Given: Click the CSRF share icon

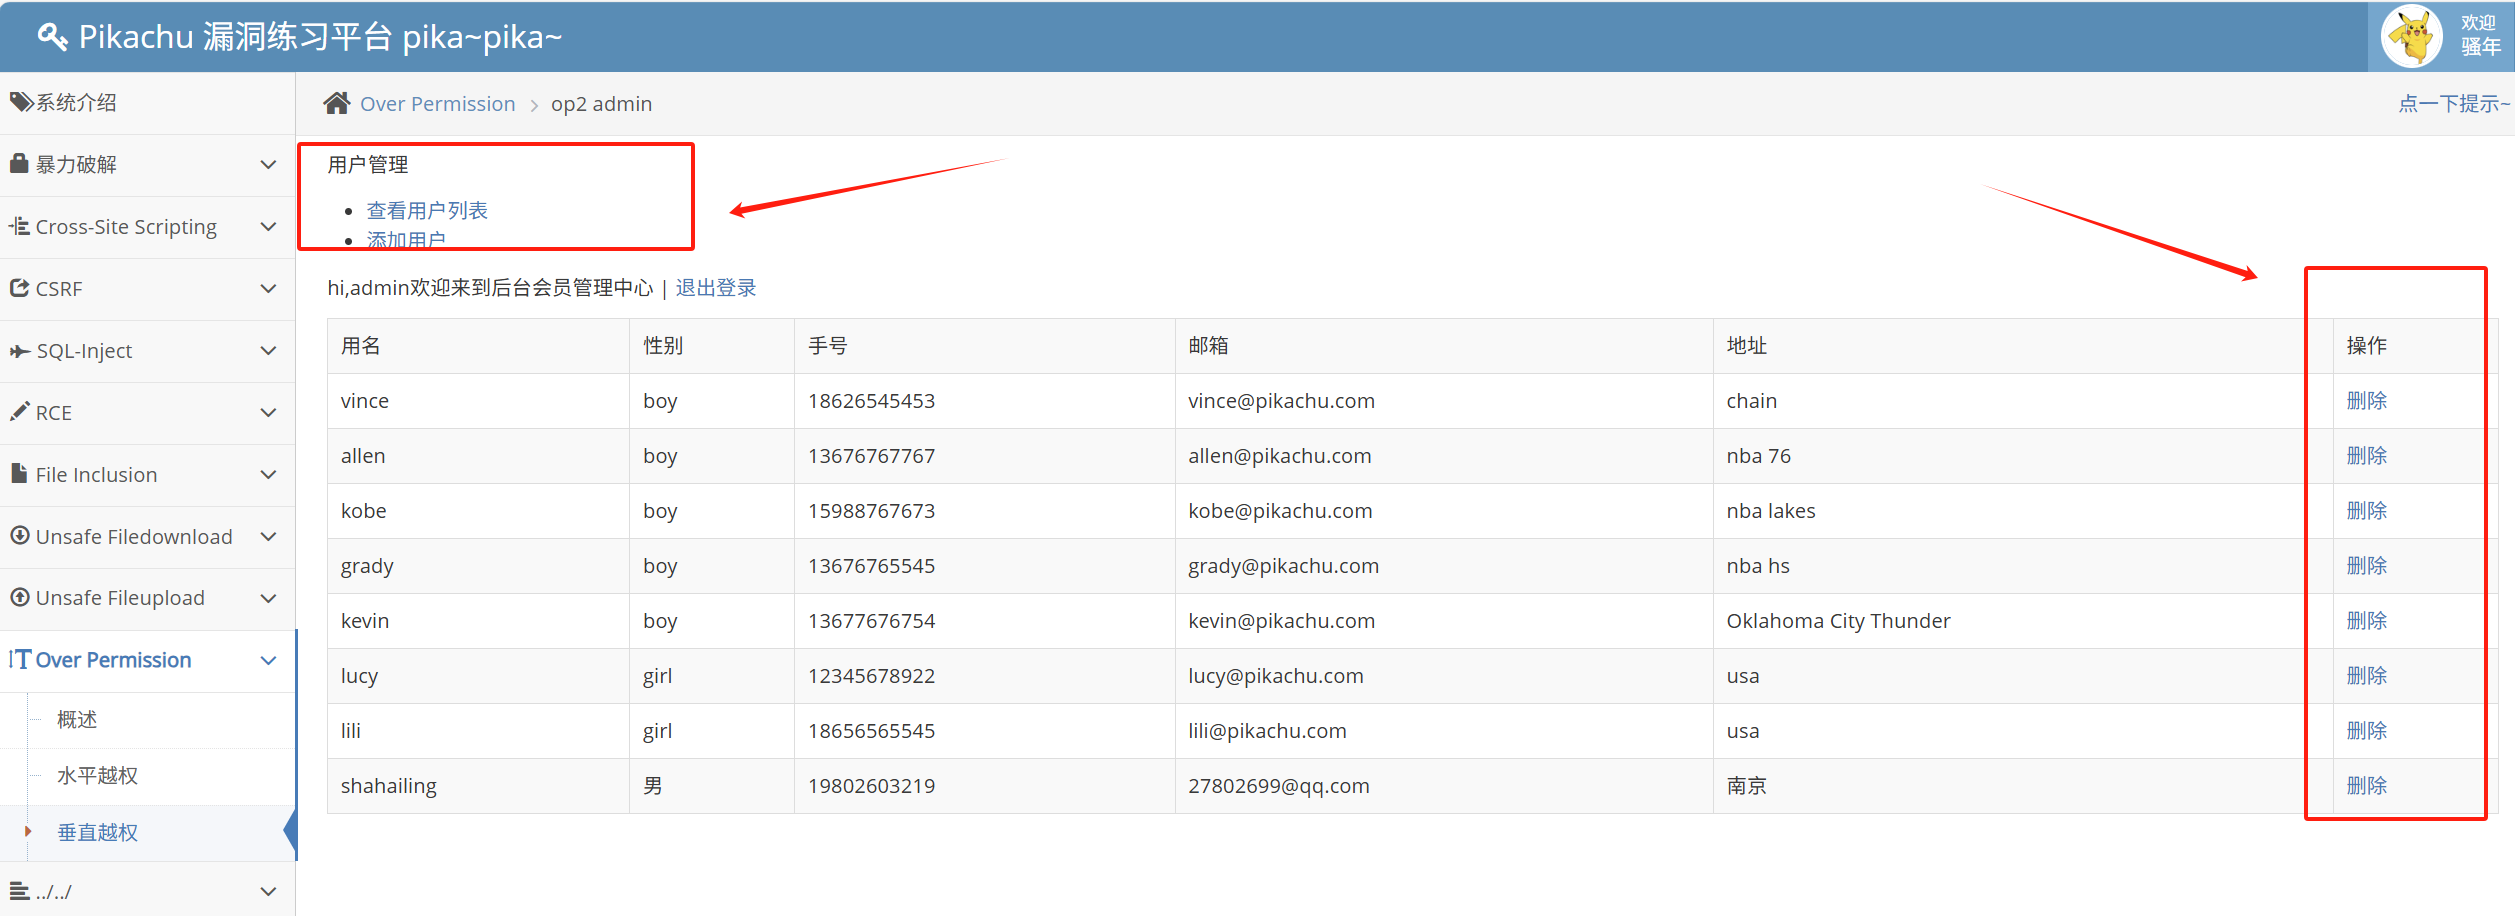Looking at the screenshot, I should 19,288.
